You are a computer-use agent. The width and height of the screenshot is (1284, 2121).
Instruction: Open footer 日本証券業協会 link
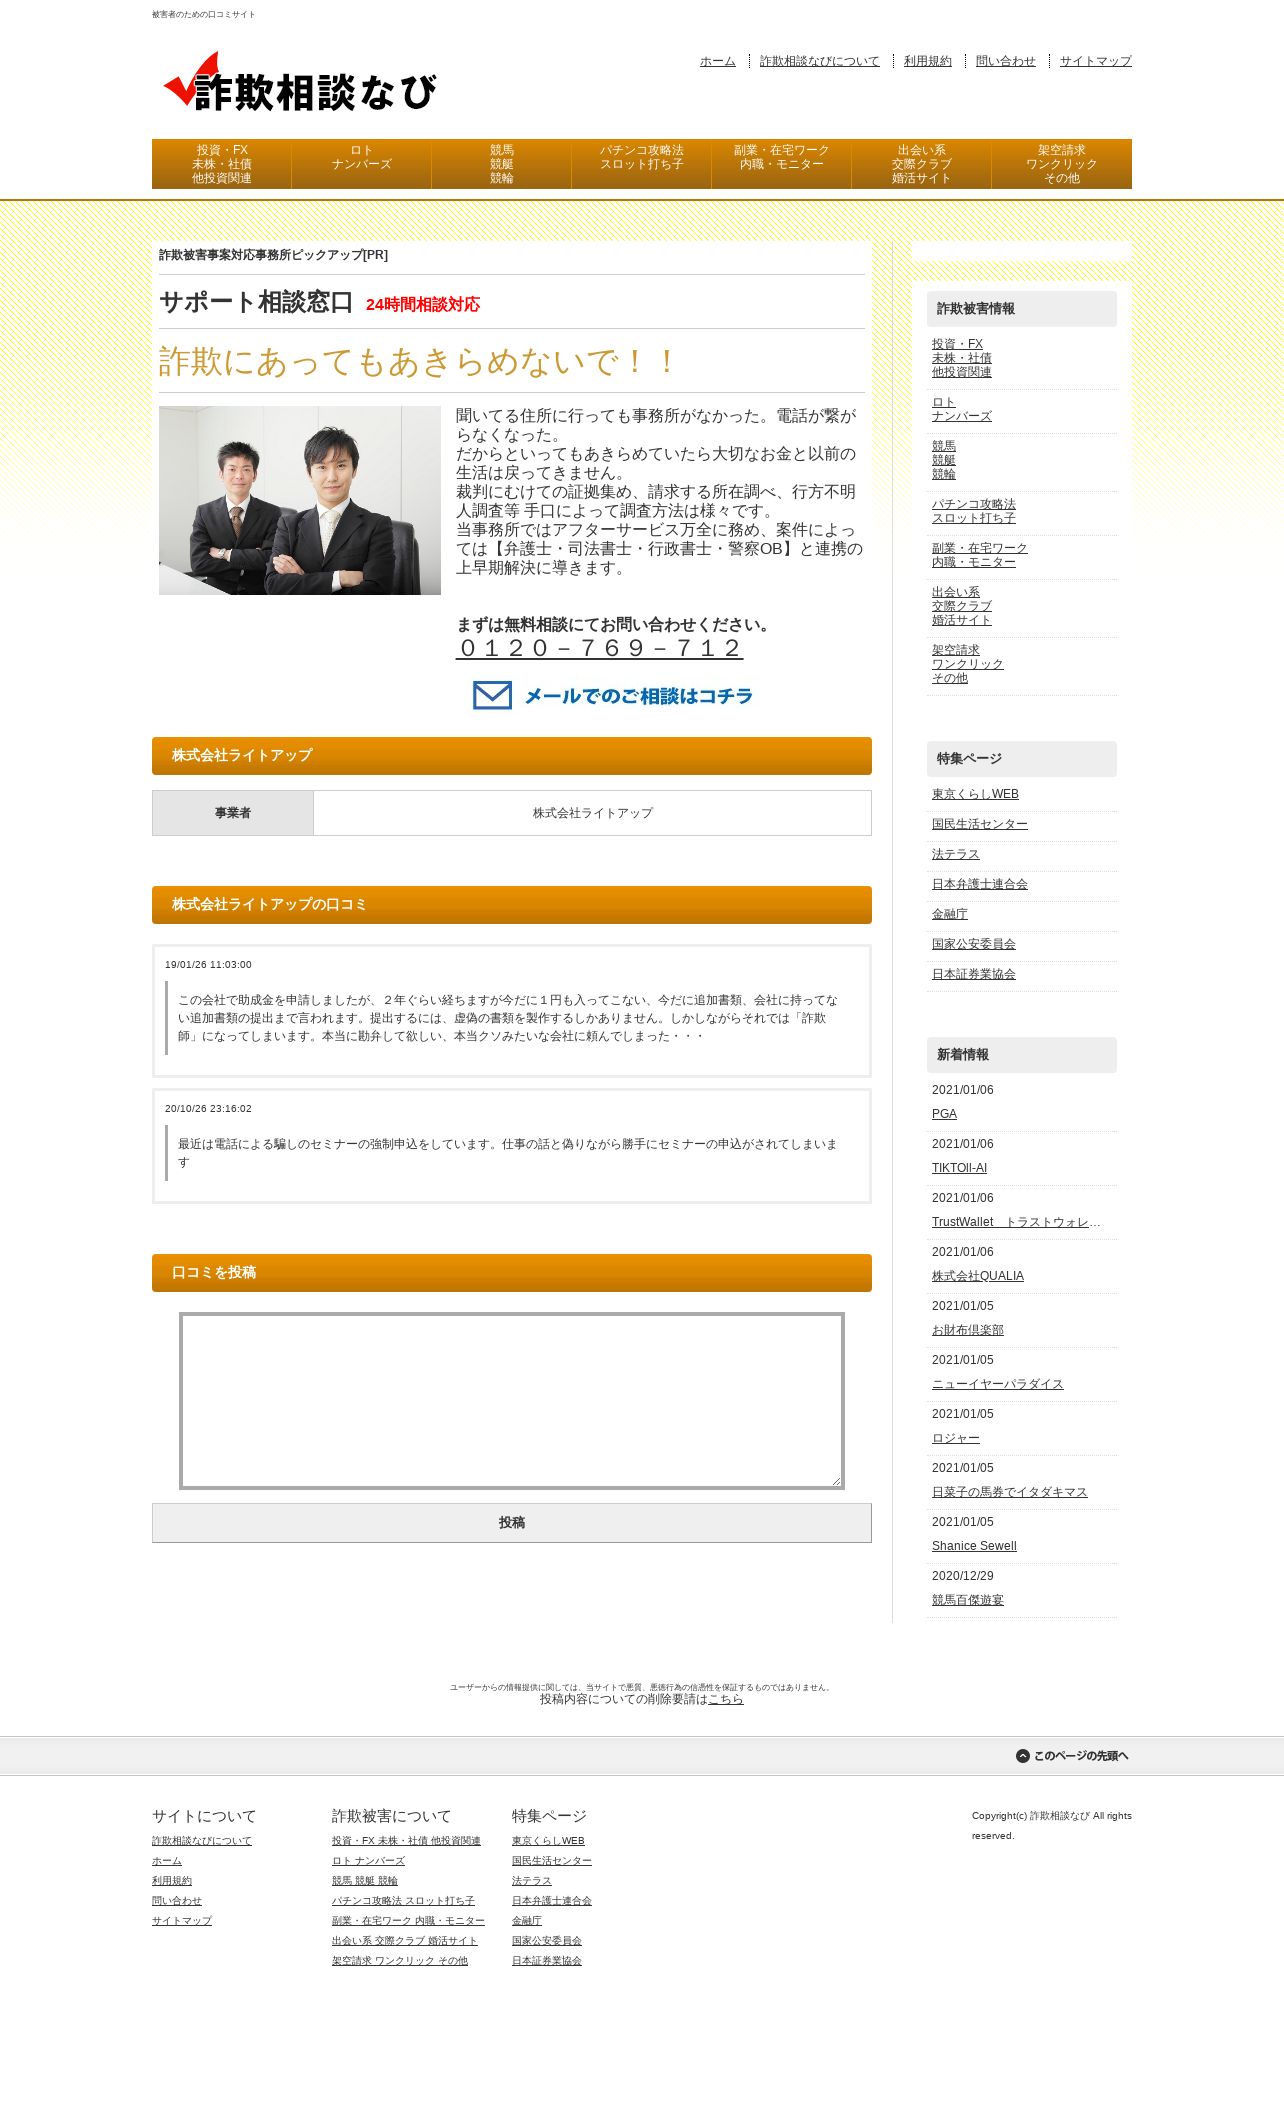[x=547, y=1961]
